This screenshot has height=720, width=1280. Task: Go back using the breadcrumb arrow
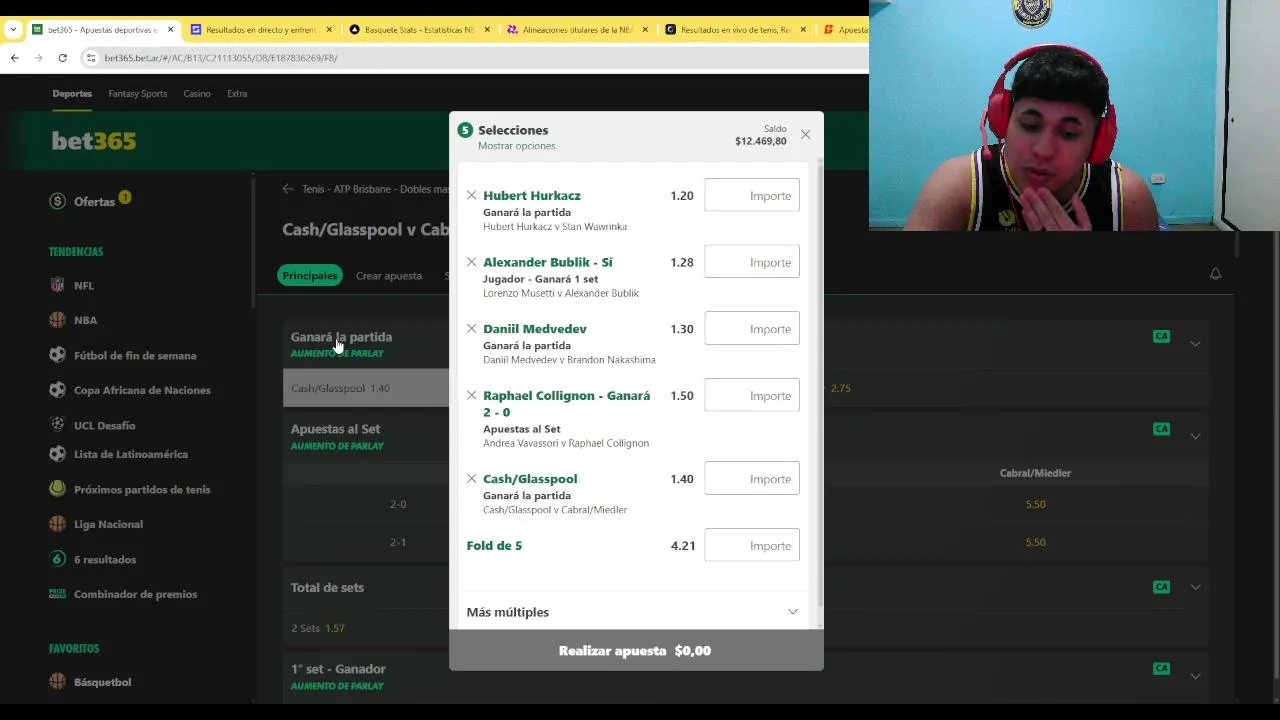point(288,189)
